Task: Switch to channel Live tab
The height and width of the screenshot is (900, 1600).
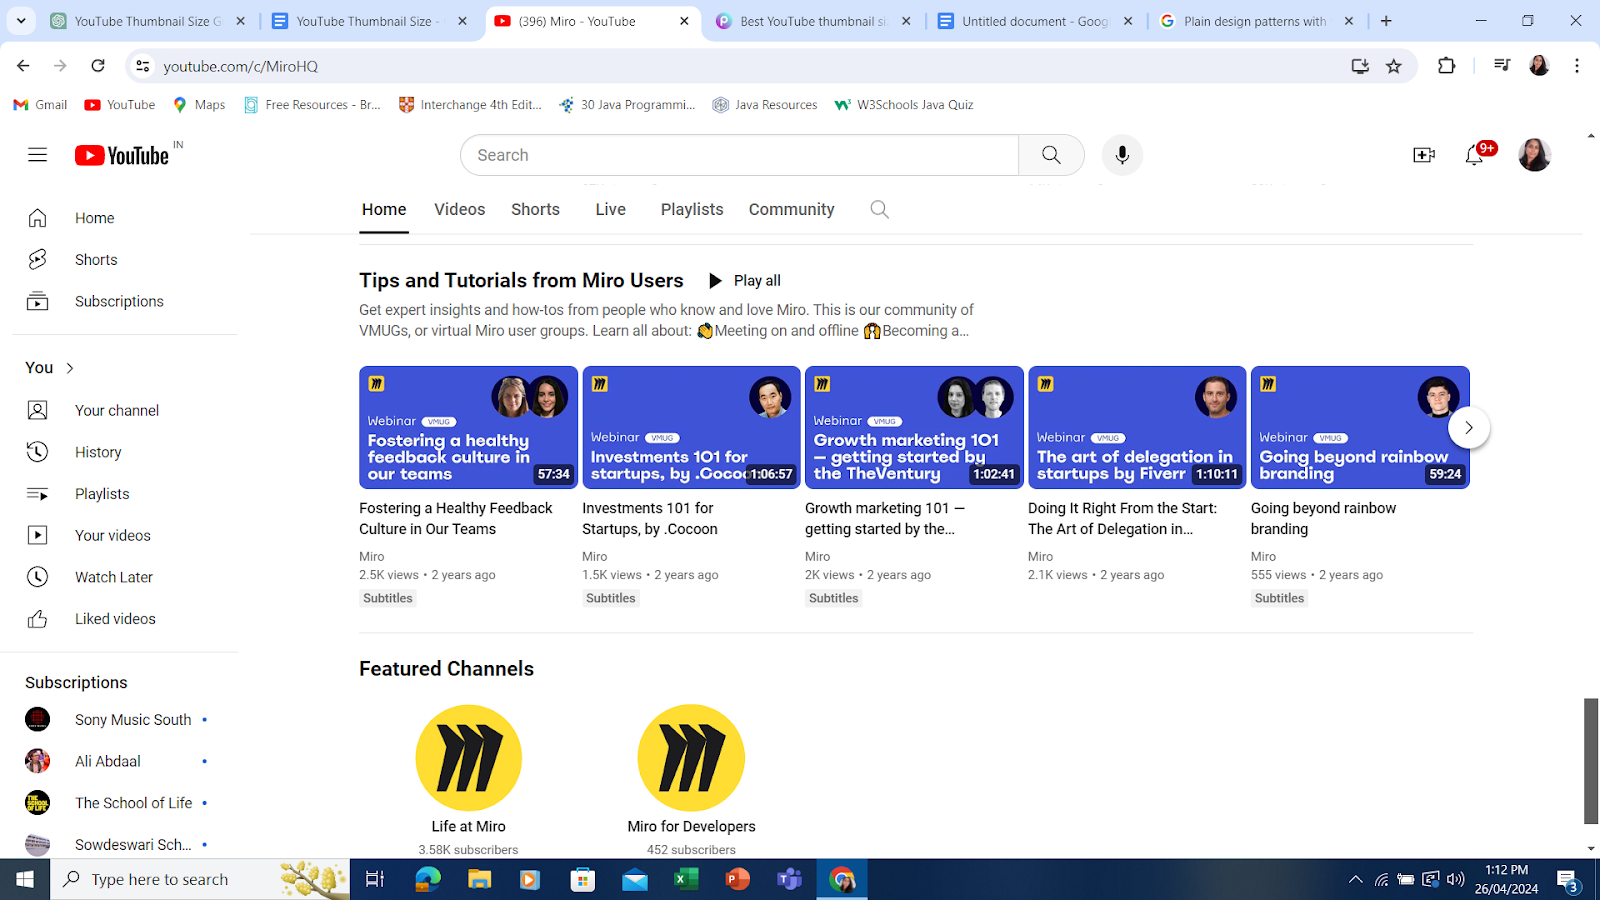Action: (x=610, y=209)
